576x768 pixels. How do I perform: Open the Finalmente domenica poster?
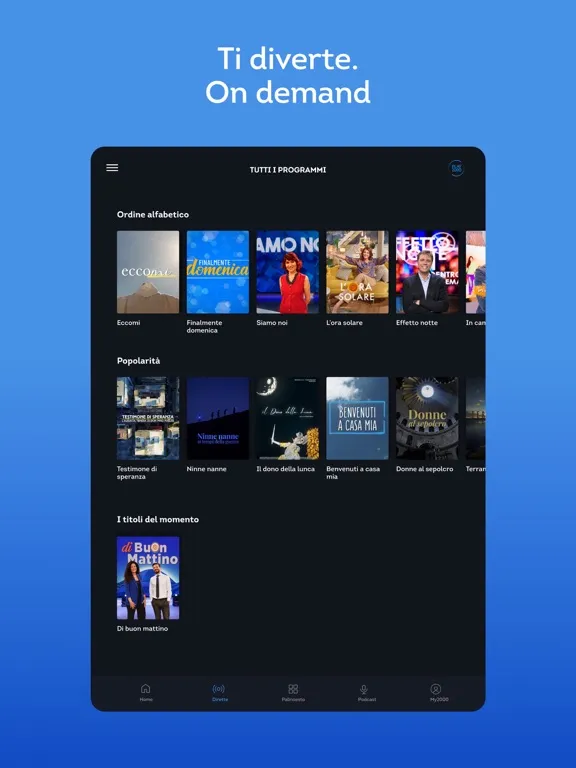[x=218, y=272]
